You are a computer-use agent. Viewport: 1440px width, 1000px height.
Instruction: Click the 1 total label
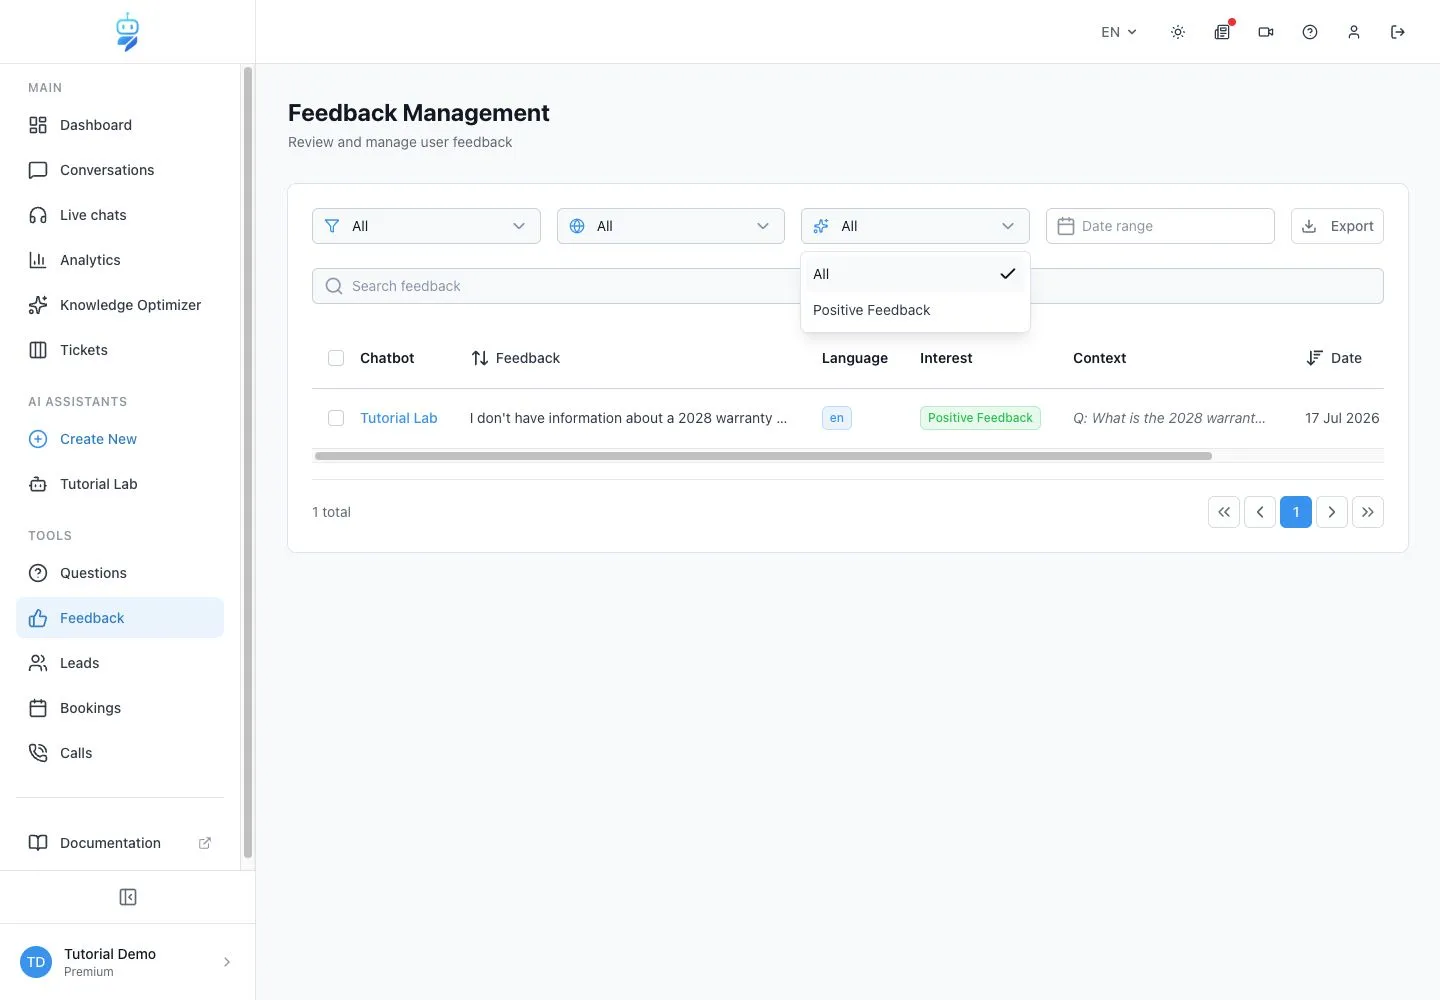click(331, 512)
